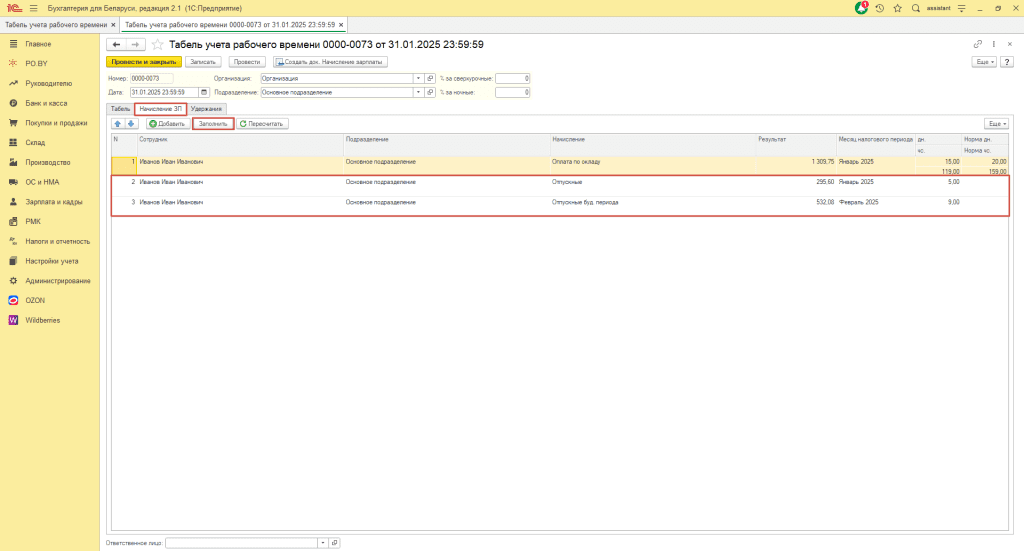Click the back navigation arrow
This screenshot has height=551, width=1024.
[x=116, y=45]
